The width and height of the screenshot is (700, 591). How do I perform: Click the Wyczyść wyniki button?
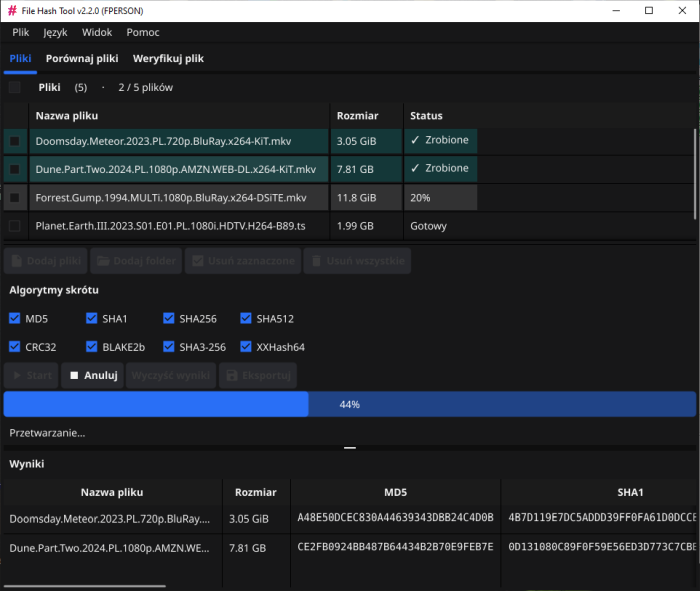pos(171,375)
